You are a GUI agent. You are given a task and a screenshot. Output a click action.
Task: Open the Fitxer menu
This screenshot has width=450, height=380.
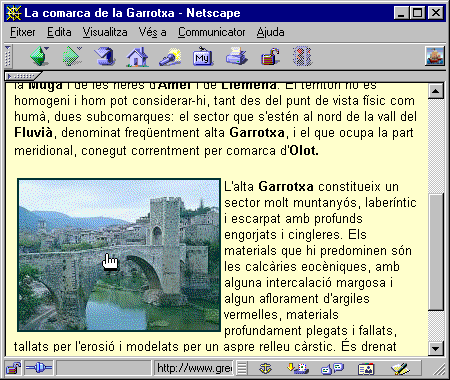tap(23, 32)
